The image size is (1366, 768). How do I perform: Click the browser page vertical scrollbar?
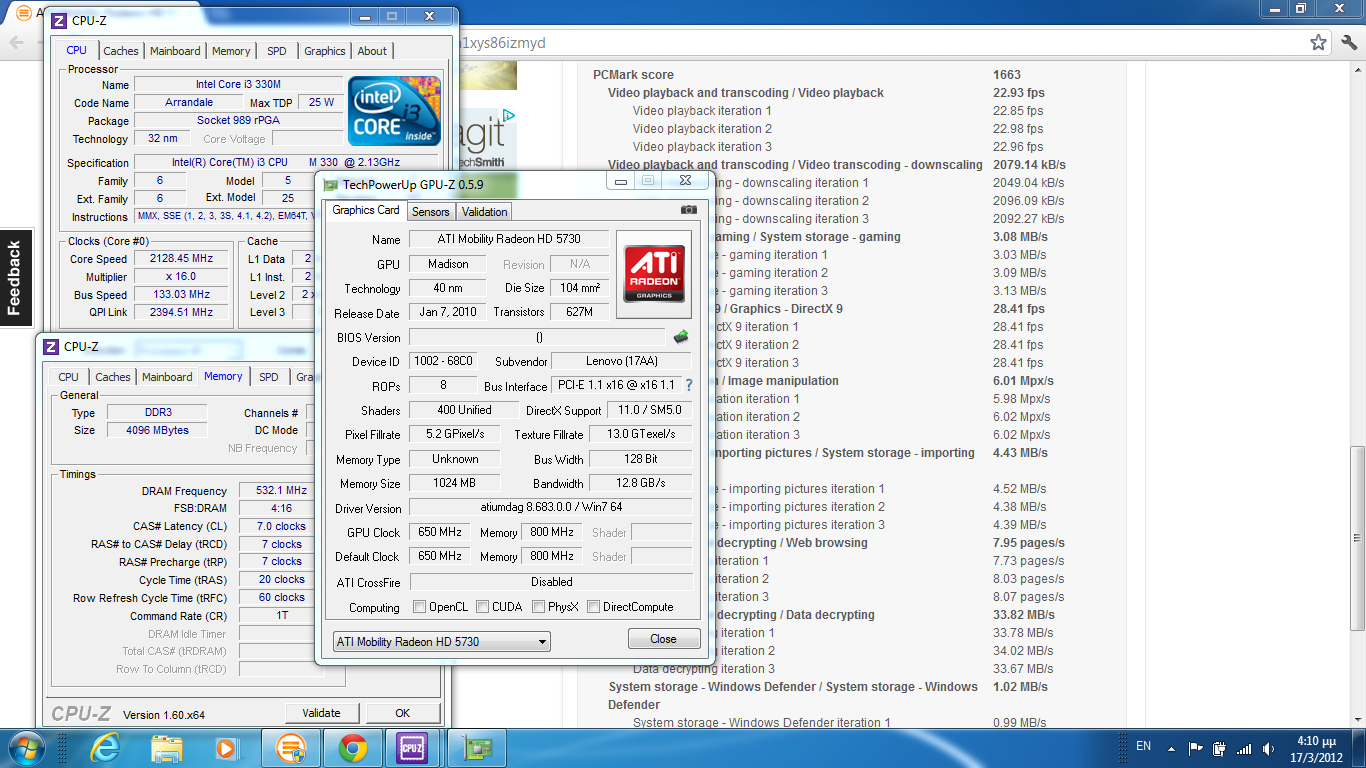1357,539
